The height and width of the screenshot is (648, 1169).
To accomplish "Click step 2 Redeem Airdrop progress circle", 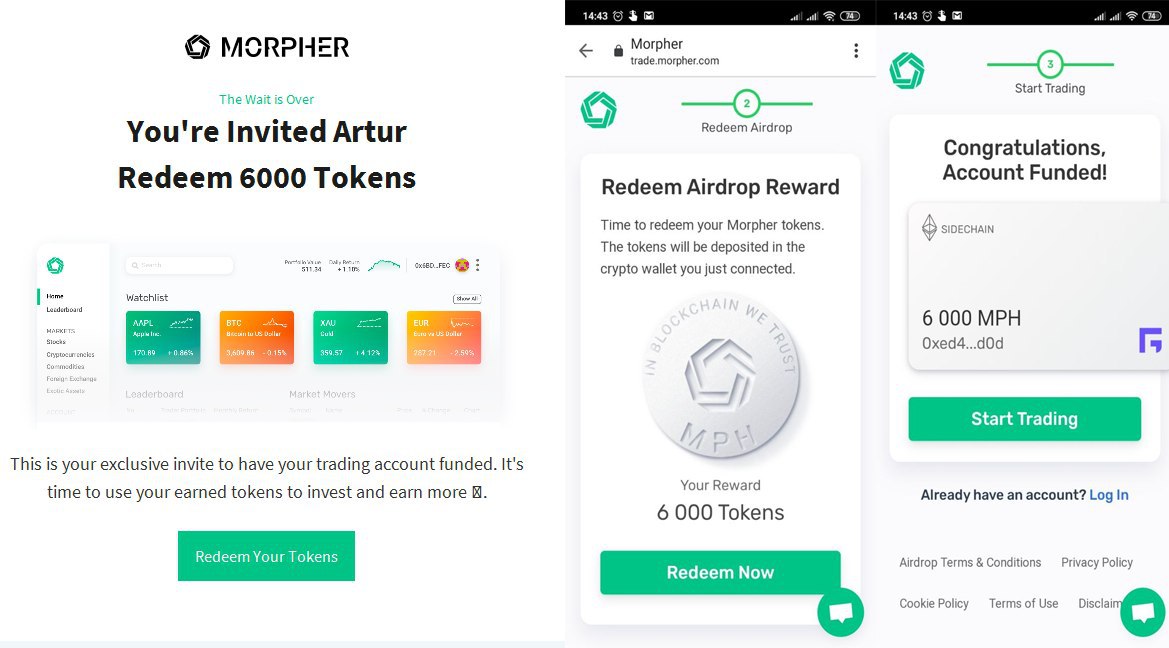I will click(x=746, y=104).
